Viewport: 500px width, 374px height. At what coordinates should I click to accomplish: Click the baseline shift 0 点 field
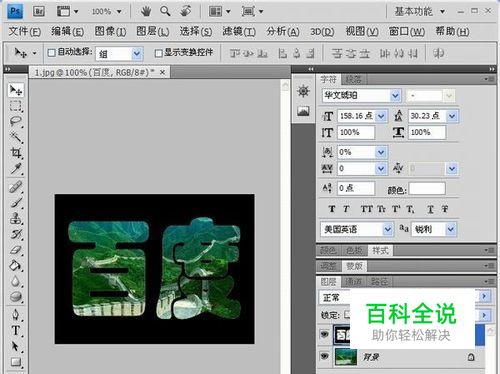356,188
